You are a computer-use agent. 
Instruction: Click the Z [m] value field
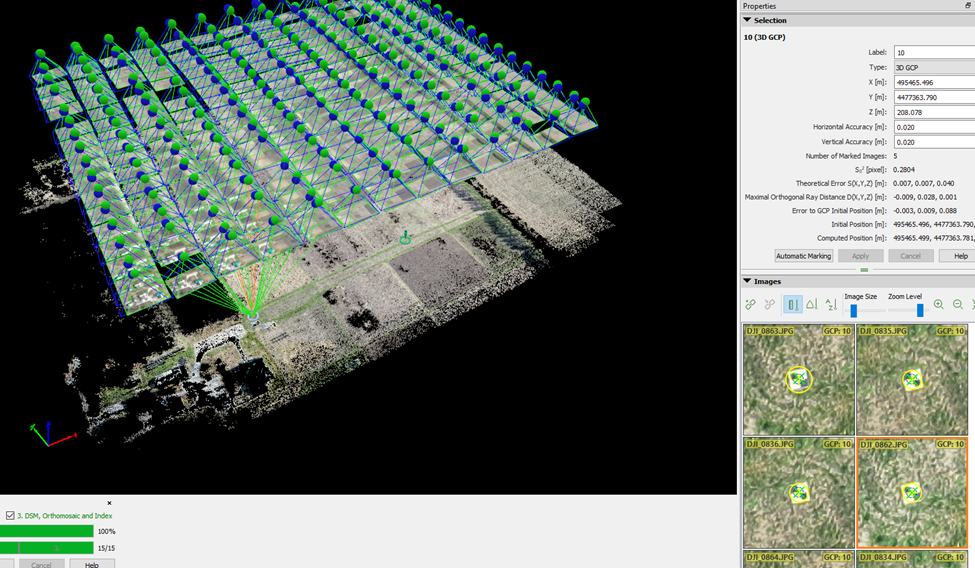tap(935, 112)
